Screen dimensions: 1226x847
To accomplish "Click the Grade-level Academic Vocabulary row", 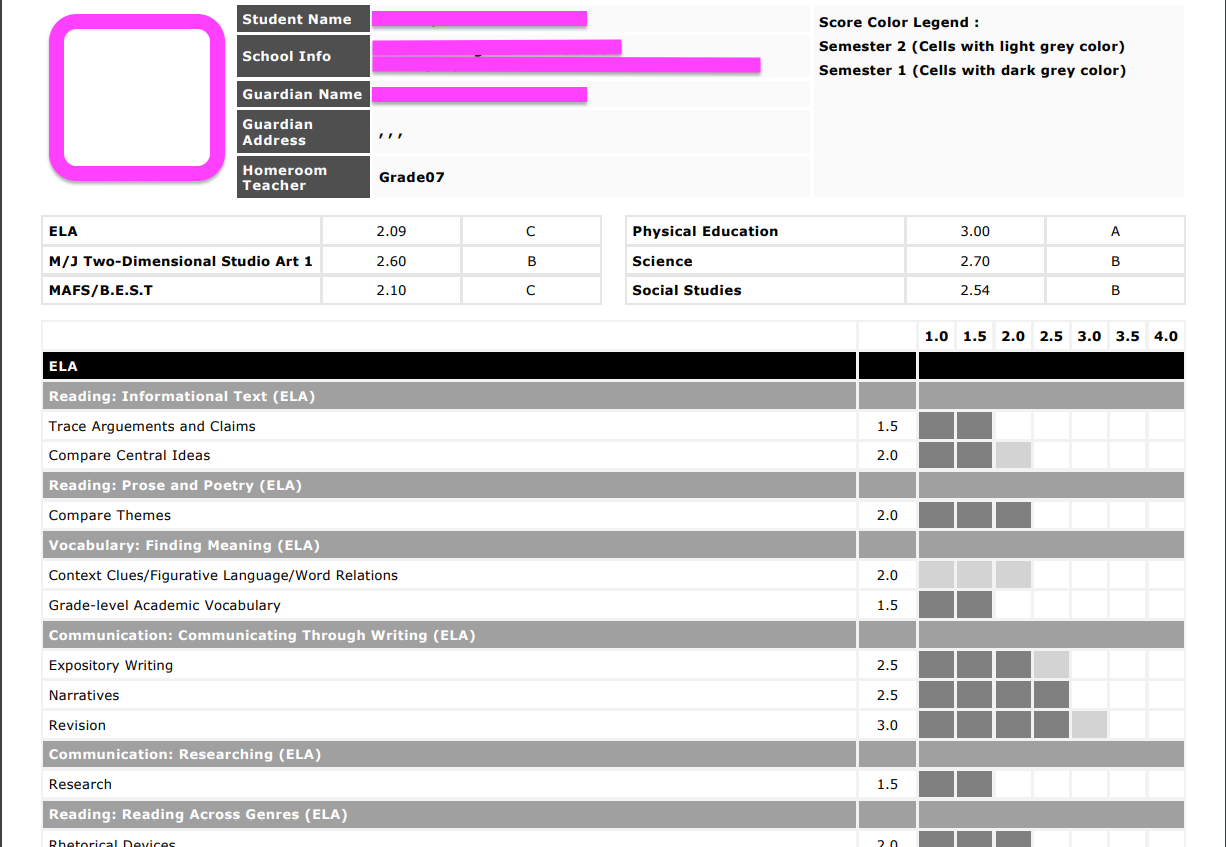I will point(613,605).
